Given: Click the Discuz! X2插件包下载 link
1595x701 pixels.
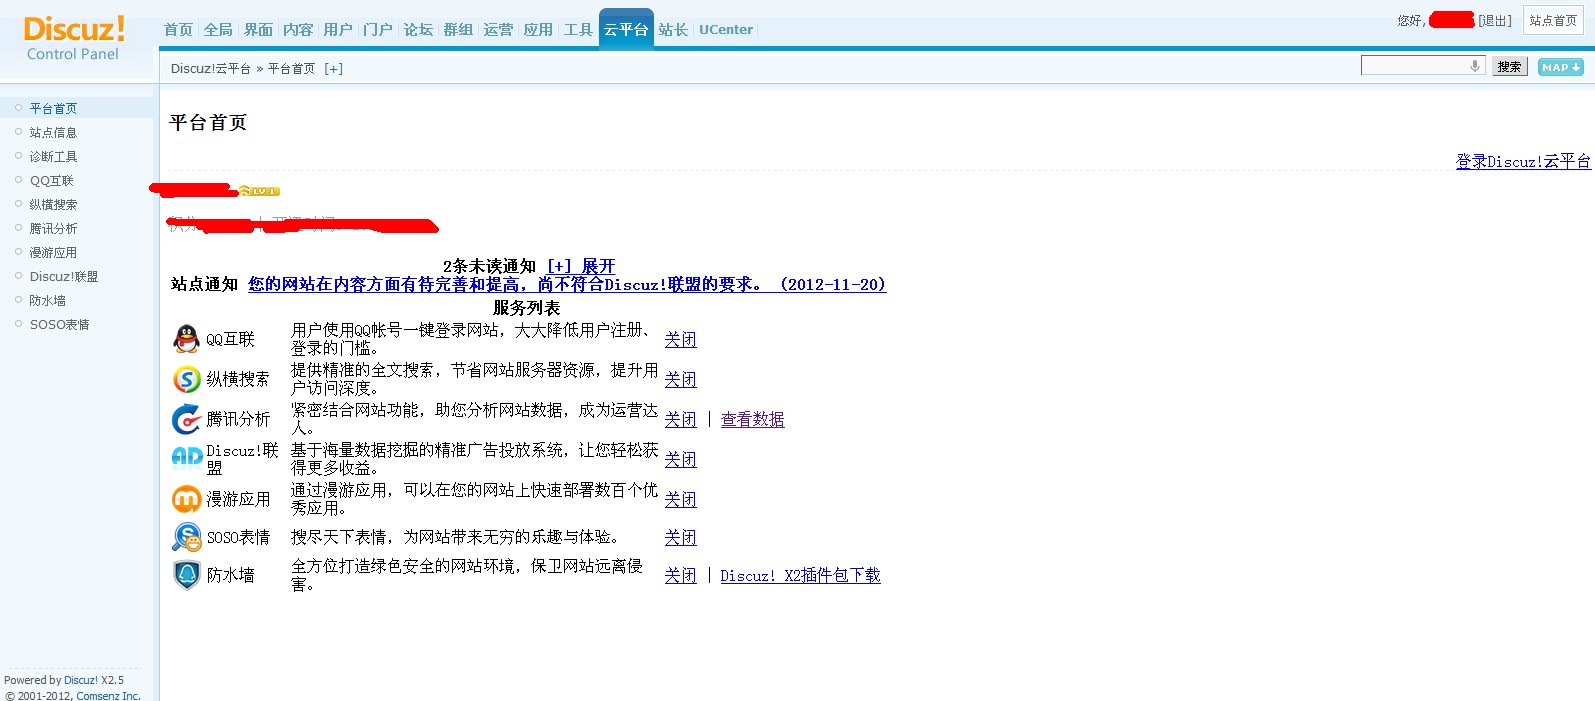Looking at the screenshot, I should click(801, 575).
